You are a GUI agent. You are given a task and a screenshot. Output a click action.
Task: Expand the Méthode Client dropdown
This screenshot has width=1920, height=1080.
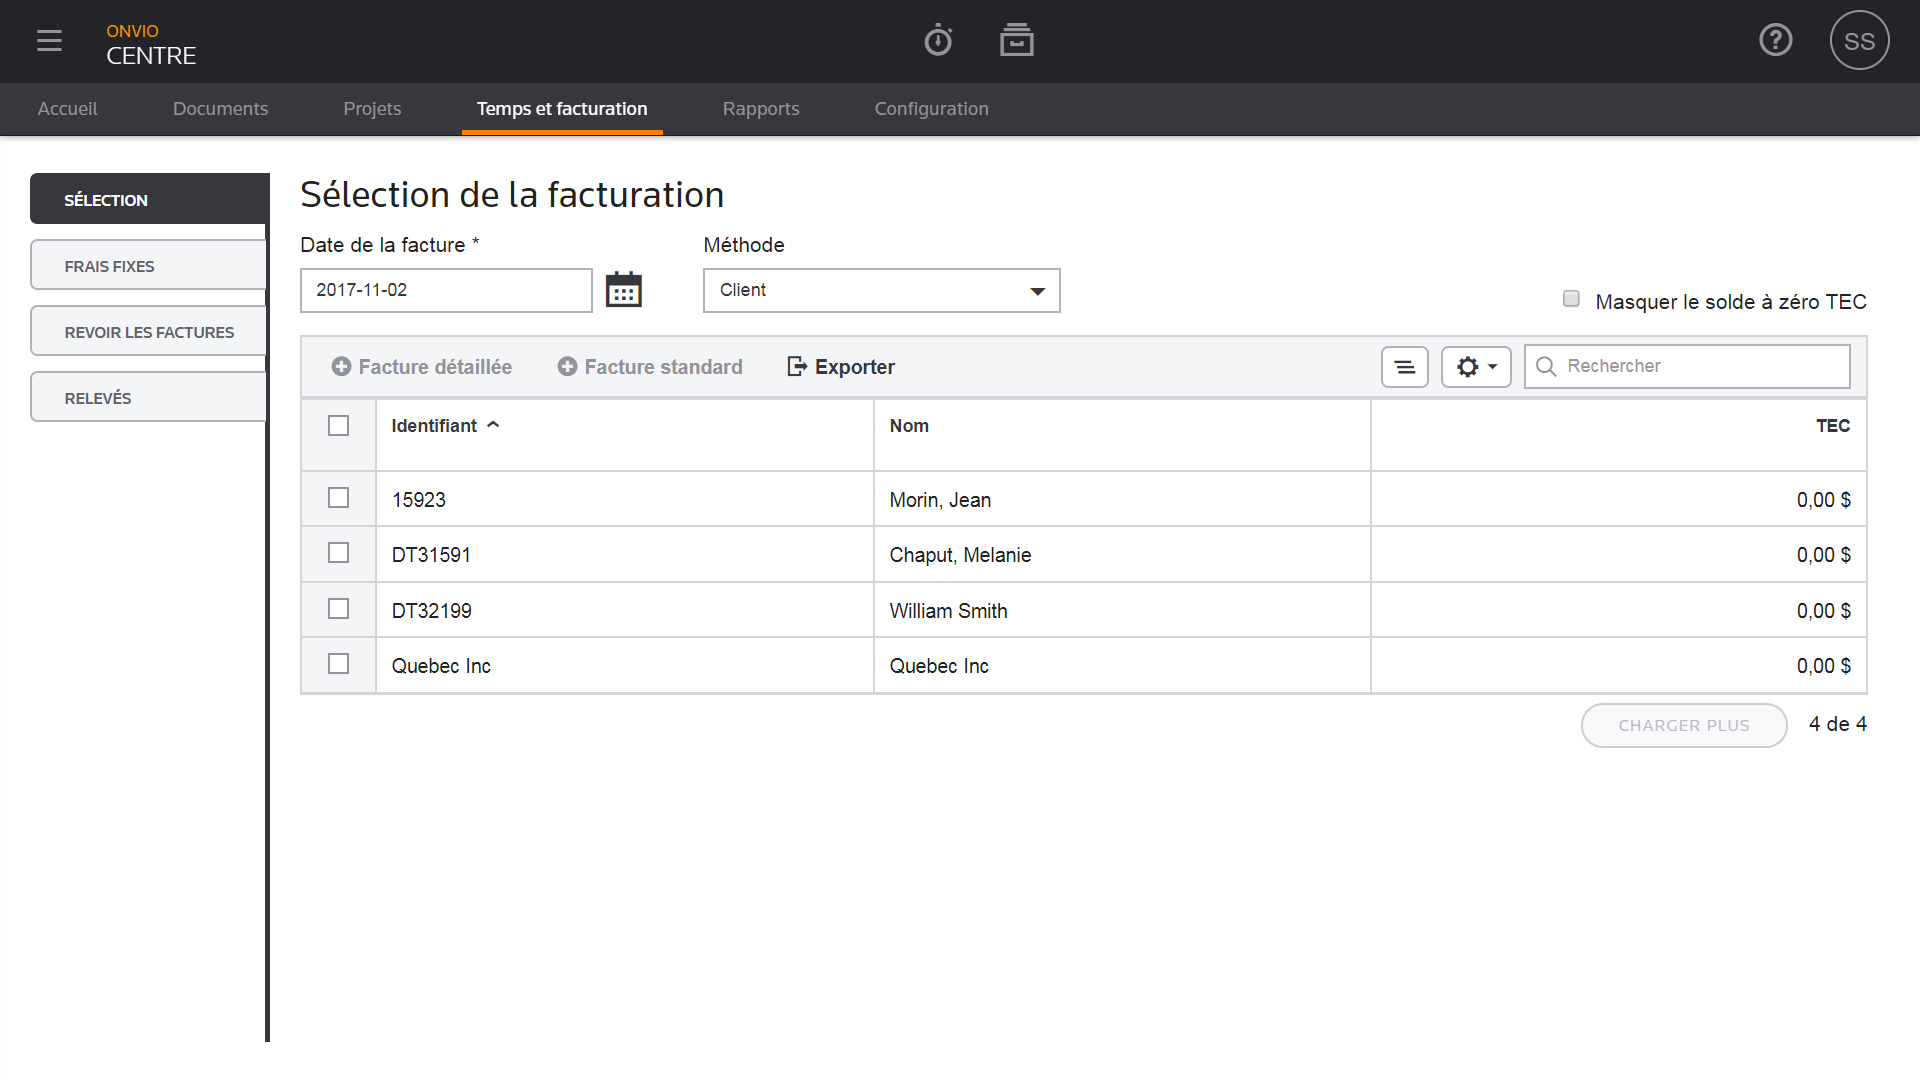coord(881,290)
